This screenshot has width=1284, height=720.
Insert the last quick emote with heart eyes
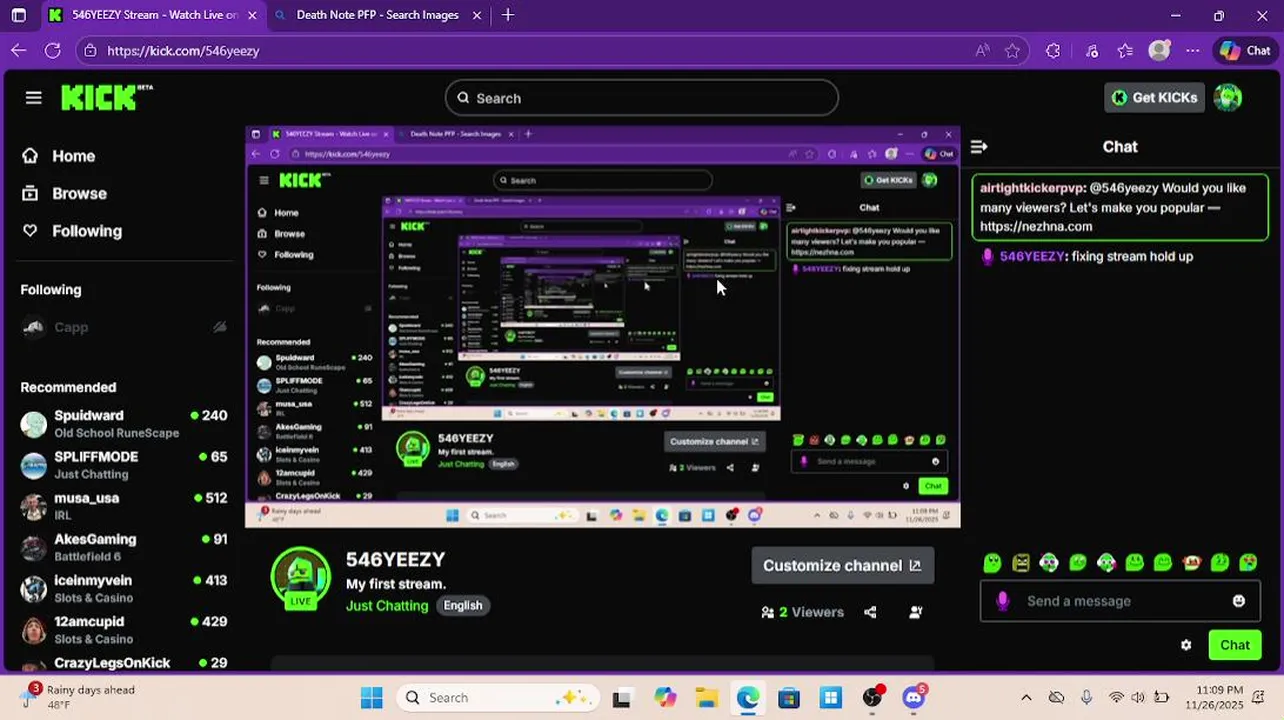(x=1248, y=563)
